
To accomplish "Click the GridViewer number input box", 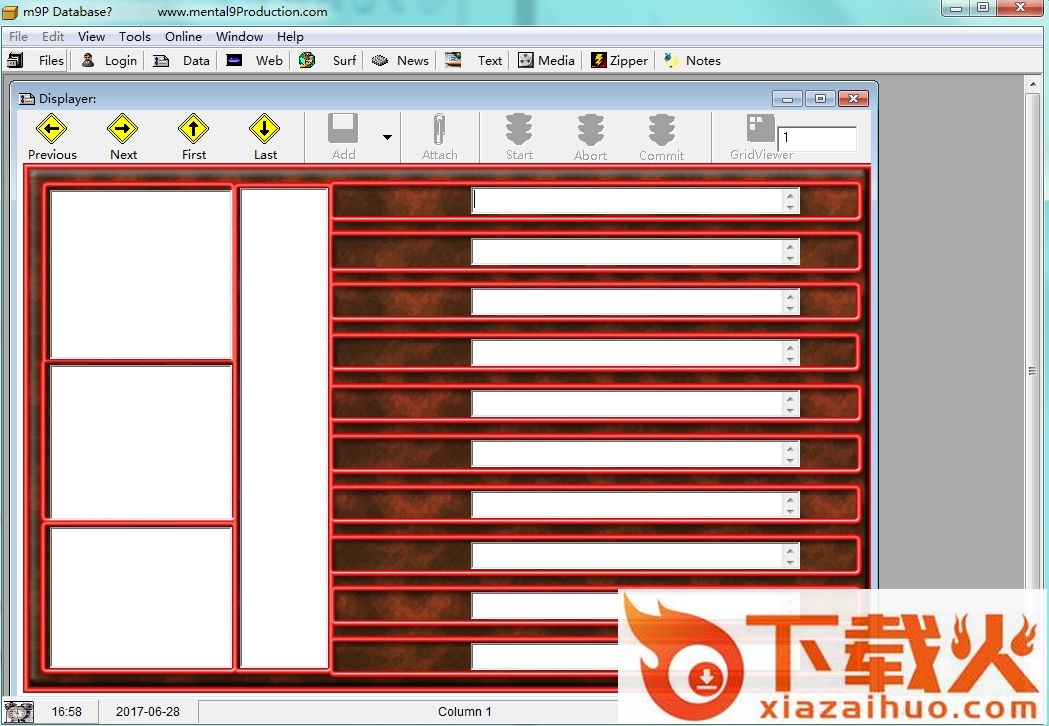I will (817, 138).
